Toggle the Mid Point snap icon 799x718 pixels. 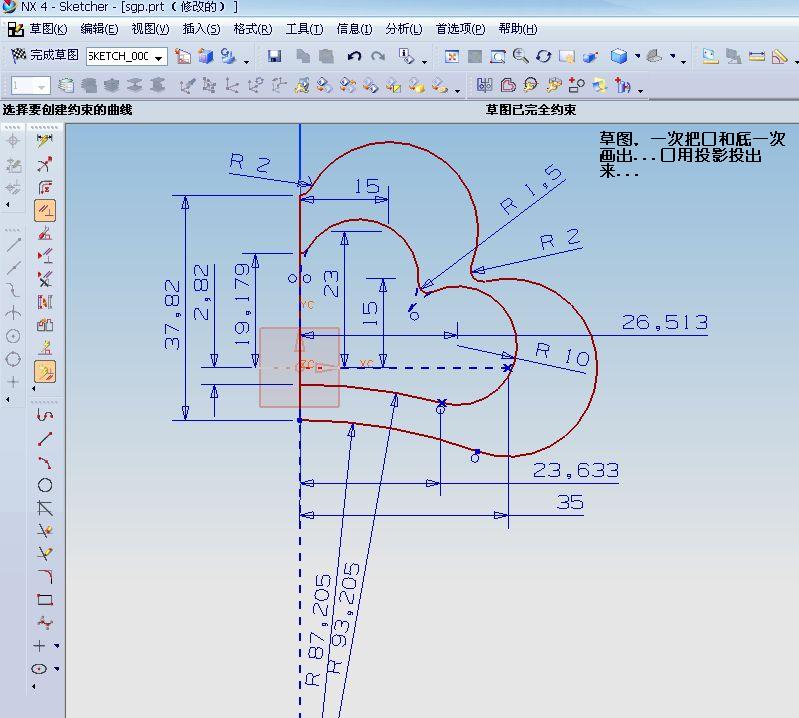14,268
